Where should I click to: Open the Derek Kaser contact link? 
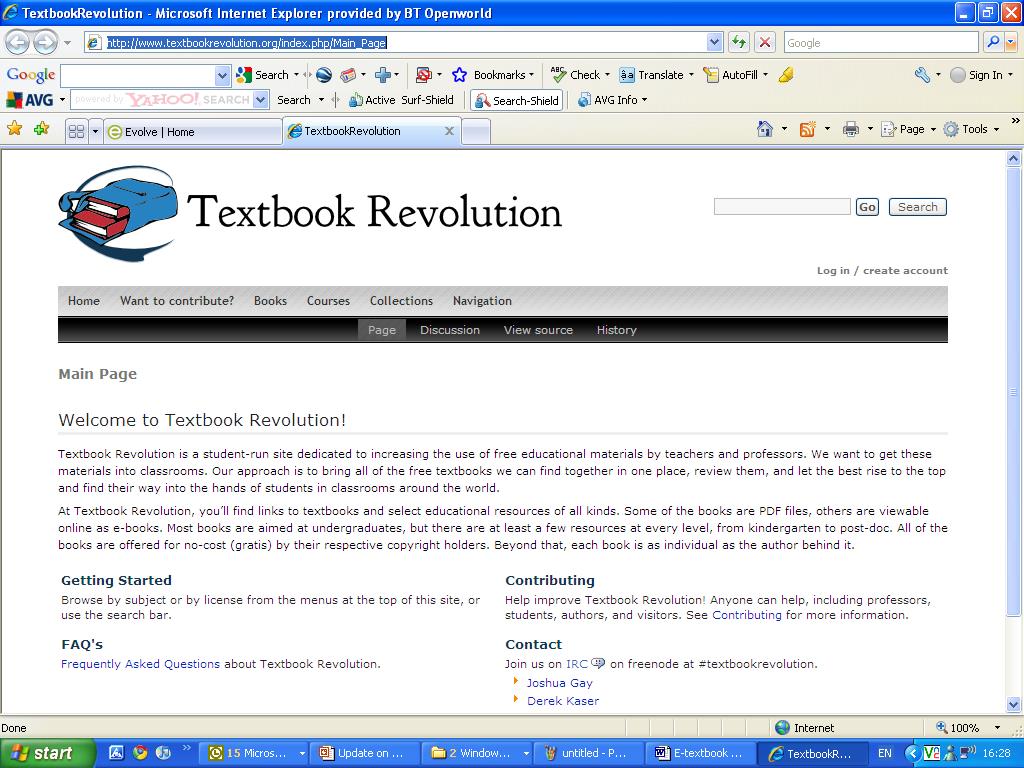[x=563, y=701]
